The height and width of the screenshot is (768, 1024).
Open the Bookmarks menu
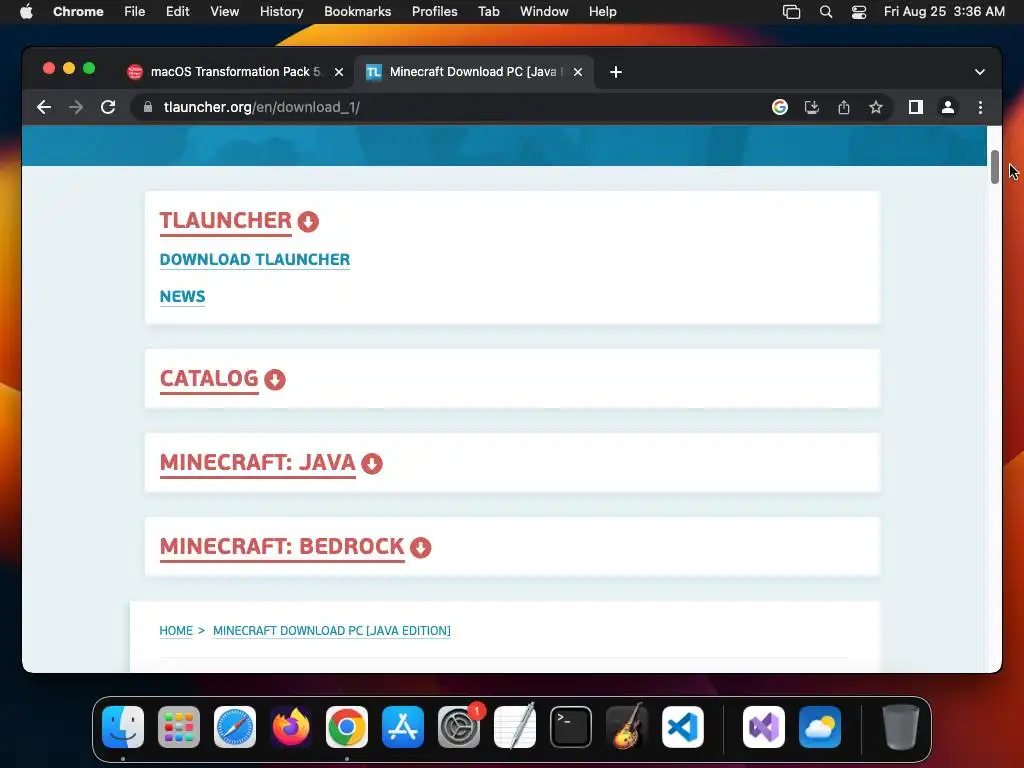[358, 12]
